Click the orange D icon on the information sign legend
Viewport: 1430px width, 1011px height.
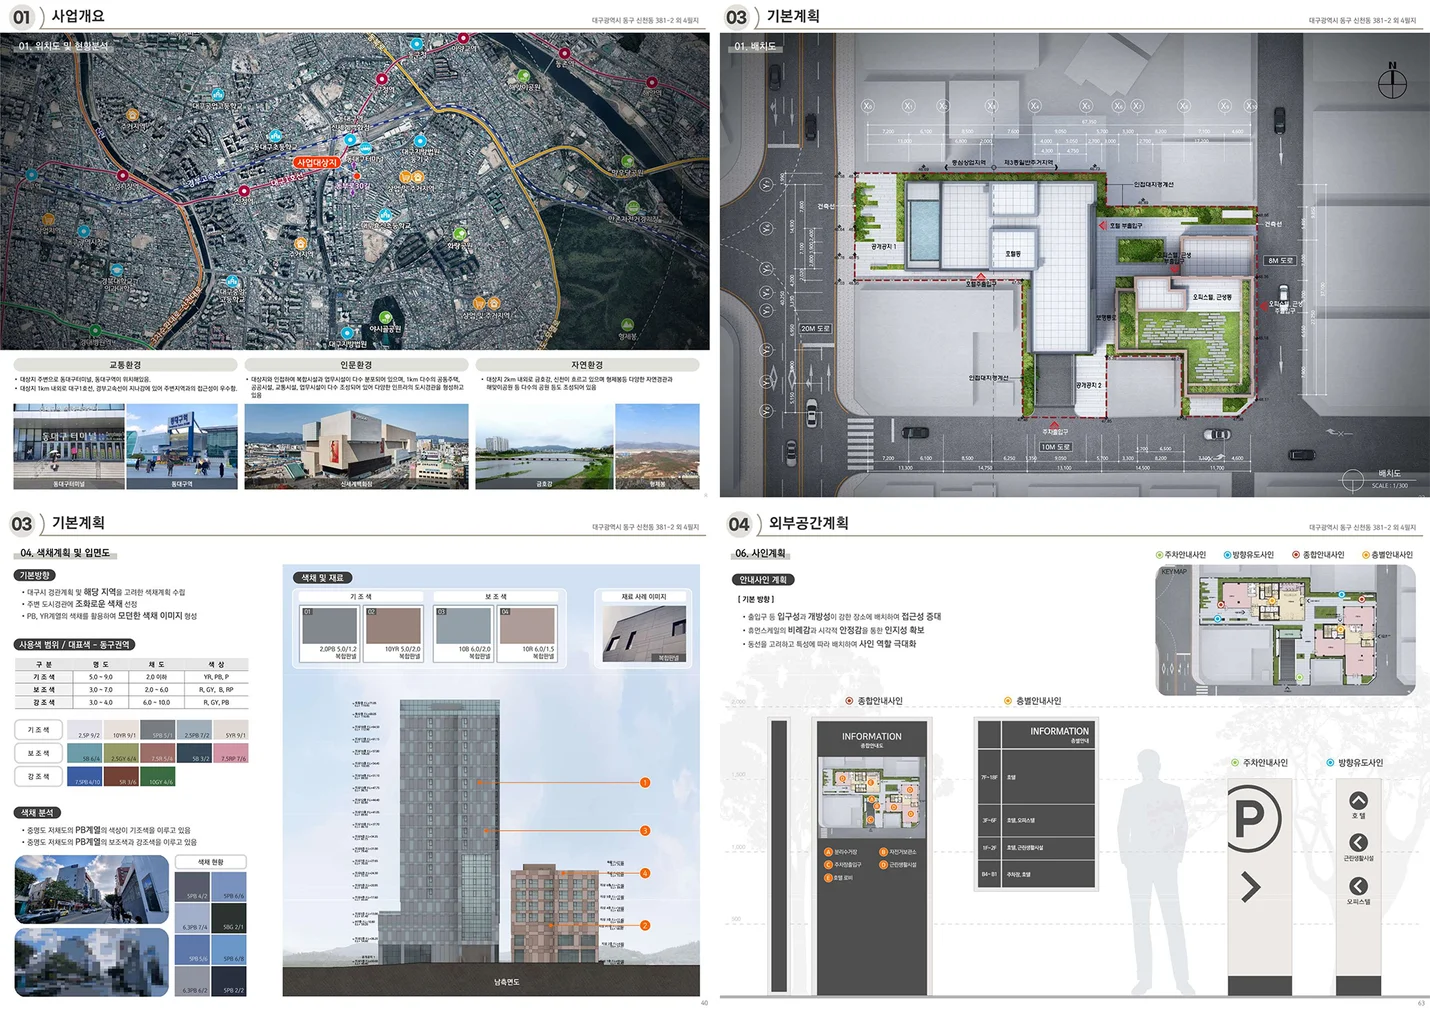[x=883, y=865]
